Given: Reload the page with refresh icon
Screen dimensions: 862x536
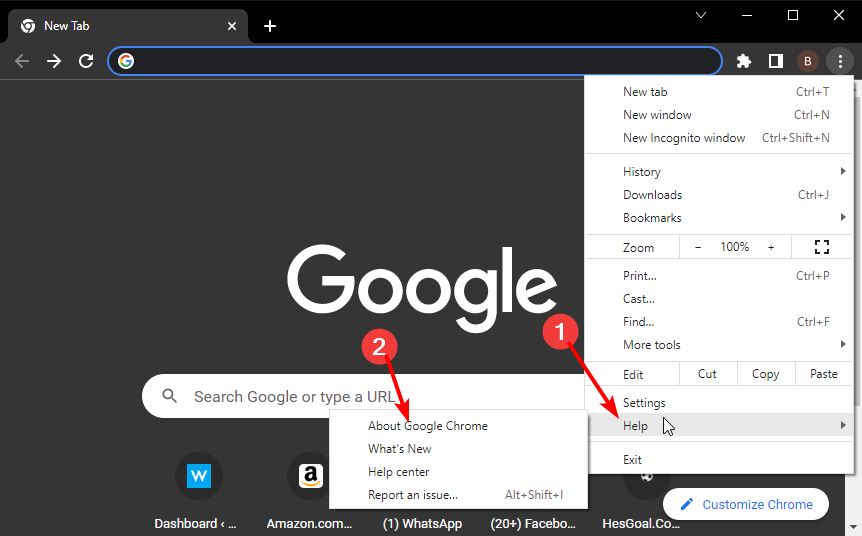Looking at the screenshot, I should coord(86,60).
